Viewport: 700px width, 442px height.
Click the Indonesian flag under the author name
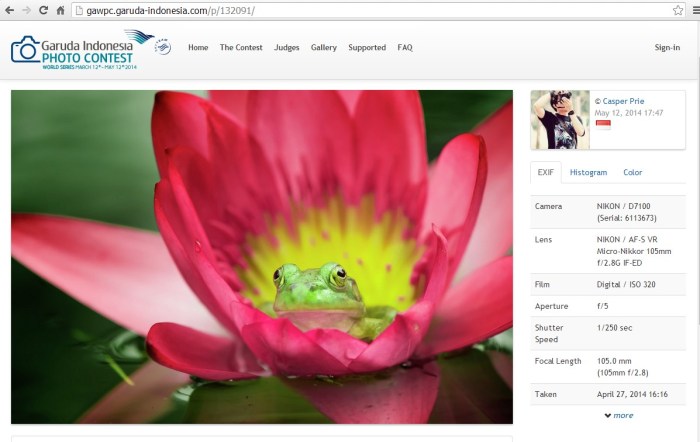click(x=602, y=124)
